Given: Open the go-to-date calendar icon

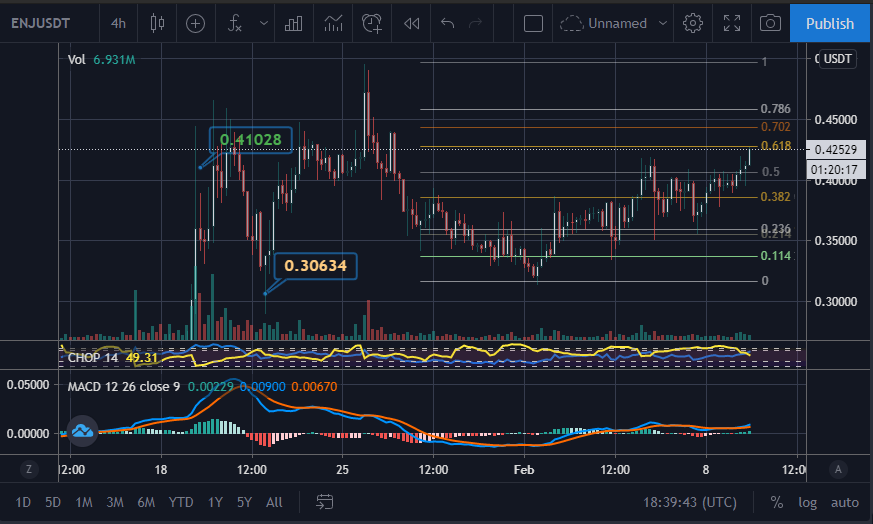Looking at the screenshot, I should click(x=325, y=502).
